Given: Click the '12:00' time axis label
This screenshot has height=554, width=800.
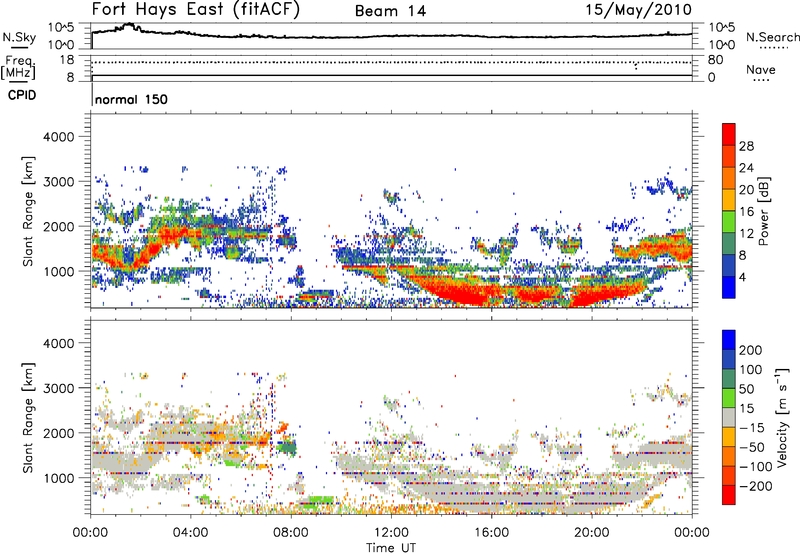Looking at the screenshot, I should pyautogui.click(x=391, y=533).
